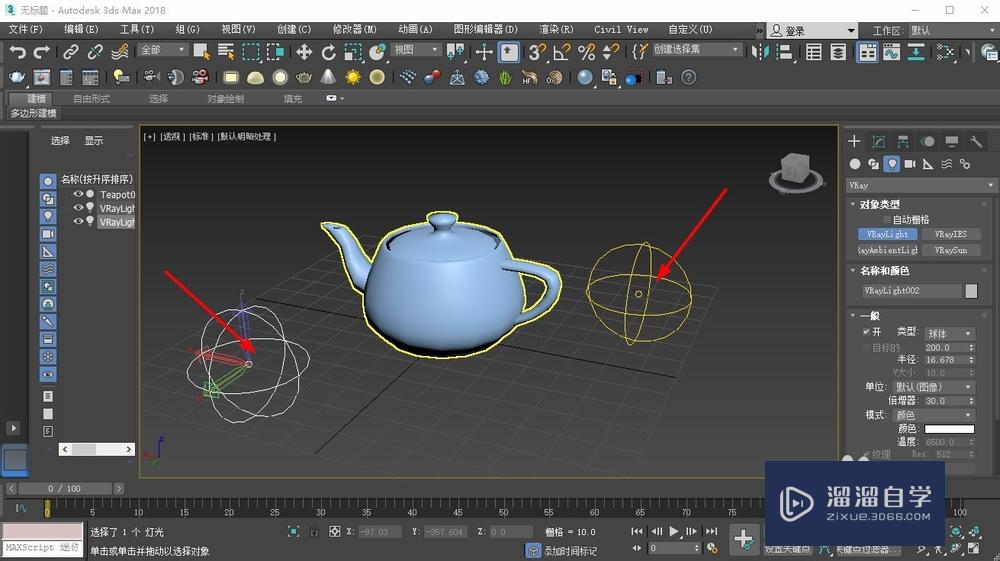
Task: Switch to the Hierarchy panel tab
Action: tap(902, 142)
